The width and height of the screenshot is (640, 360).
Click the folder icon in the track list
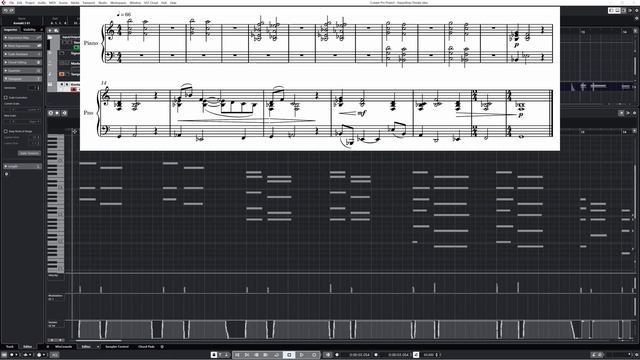[50, 37]
